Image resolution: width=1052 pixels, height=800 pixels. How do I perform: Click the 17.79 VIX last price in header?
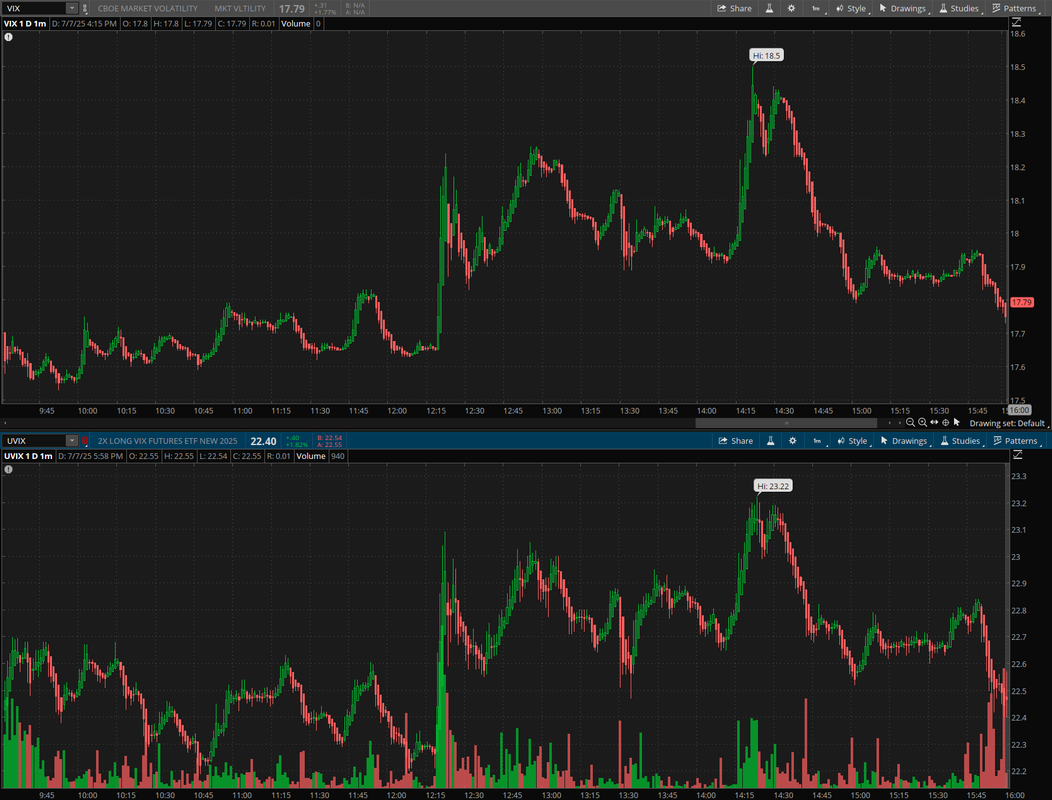pos(292,9)
